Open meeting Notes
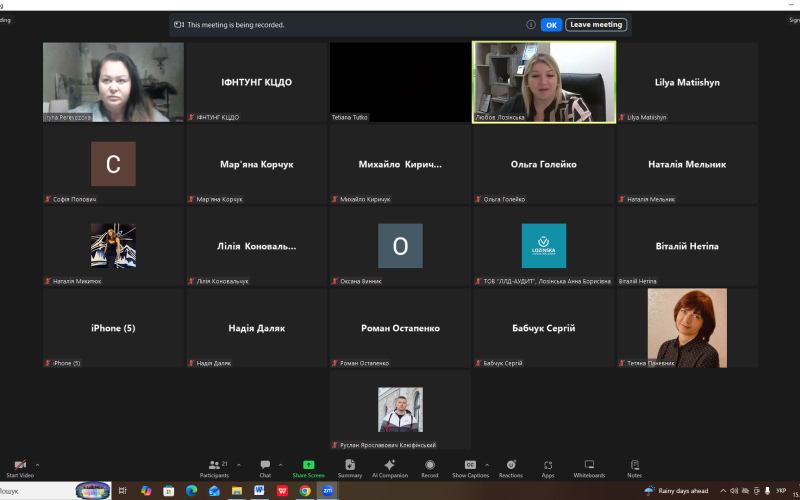This screenshot has width=800, height=500. click(635, 468)
